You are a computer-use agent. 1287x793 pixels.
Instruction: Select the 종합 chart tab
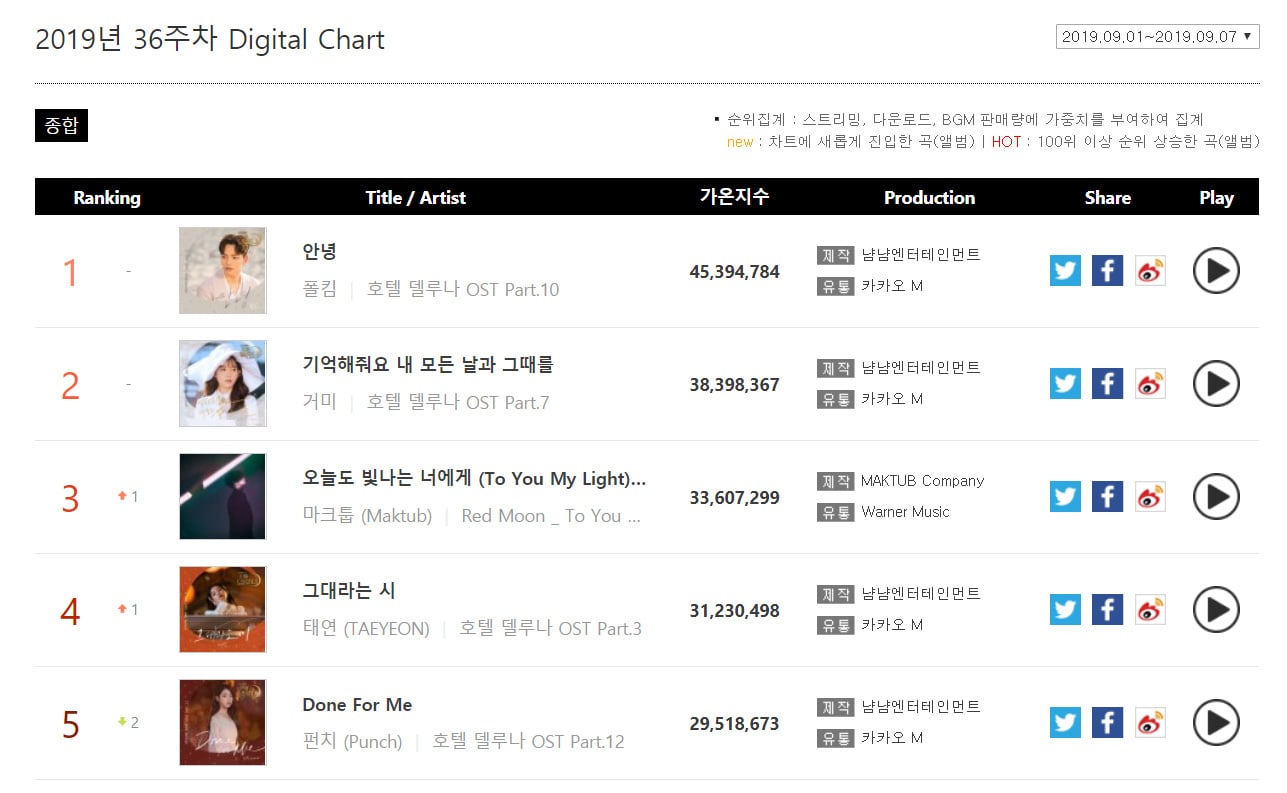61,125
